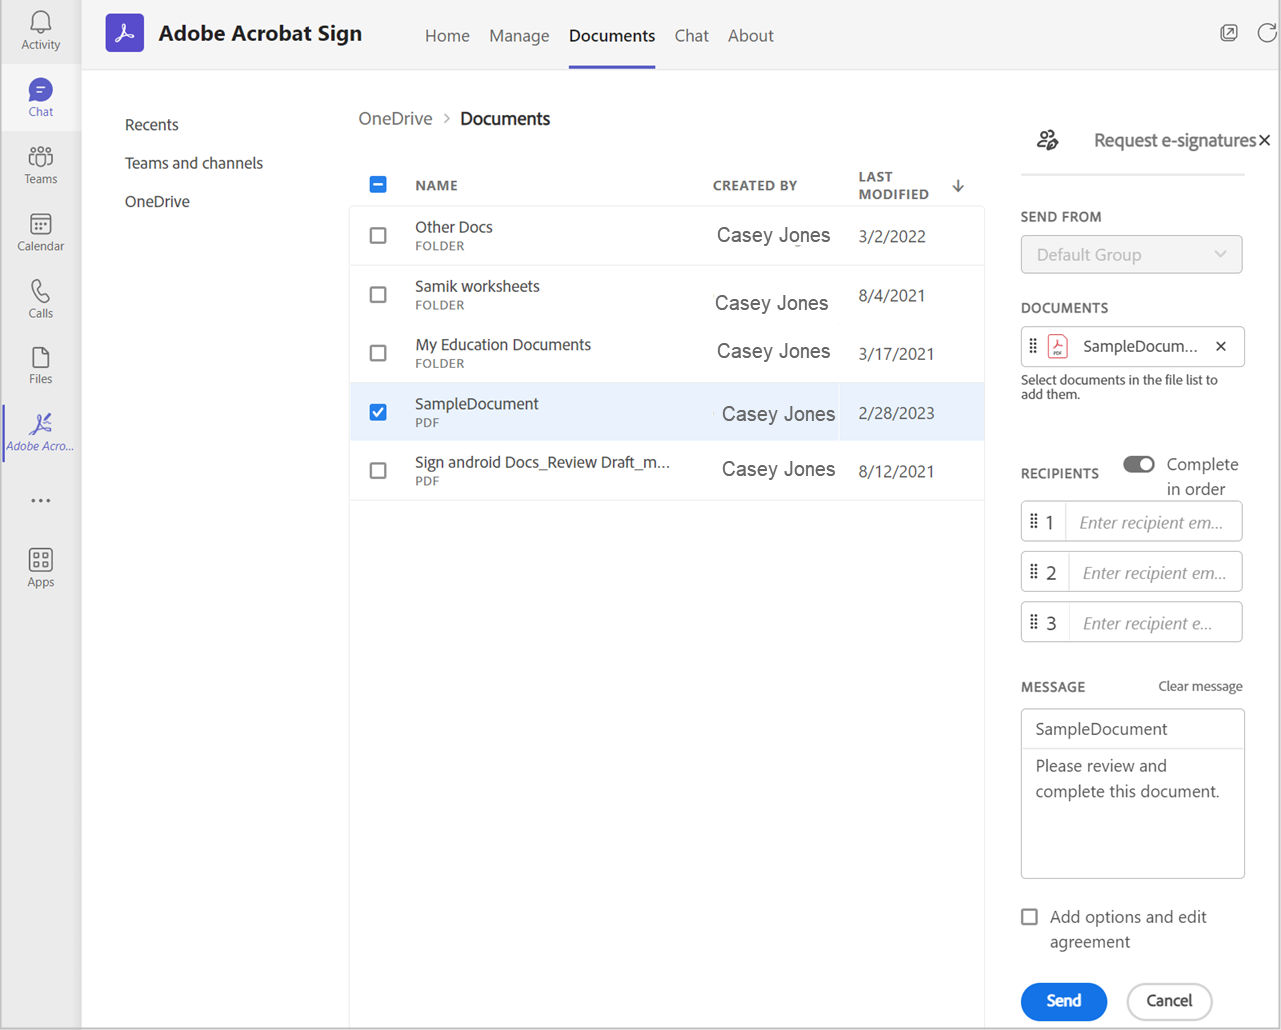The width and height of the screenshot is (1281, 1030).
Task: Open the My Education Documents folder
Action: (503, 344)
